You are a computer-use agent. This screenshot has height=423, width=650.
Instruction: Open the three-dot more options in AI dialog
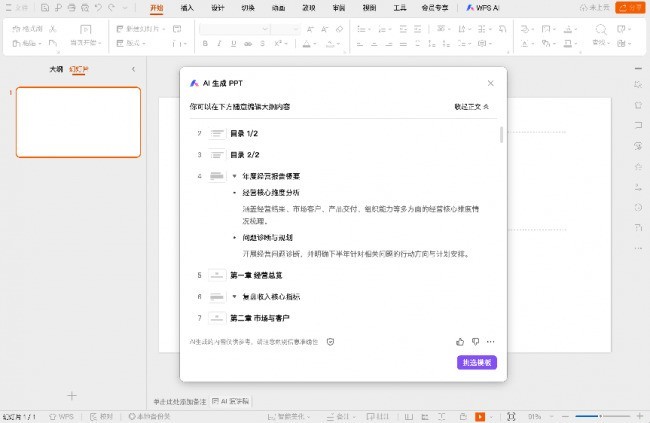pyautogui.click(x=491, y=342)
